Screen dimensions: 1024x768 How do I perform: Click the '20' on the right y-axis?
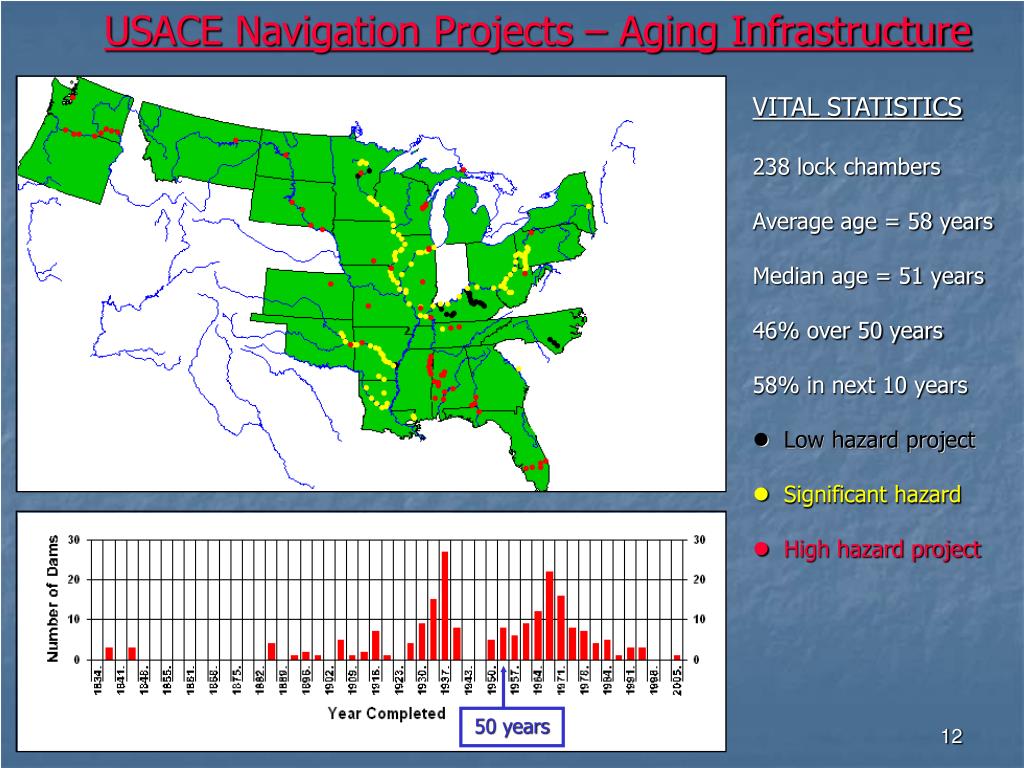699,580
